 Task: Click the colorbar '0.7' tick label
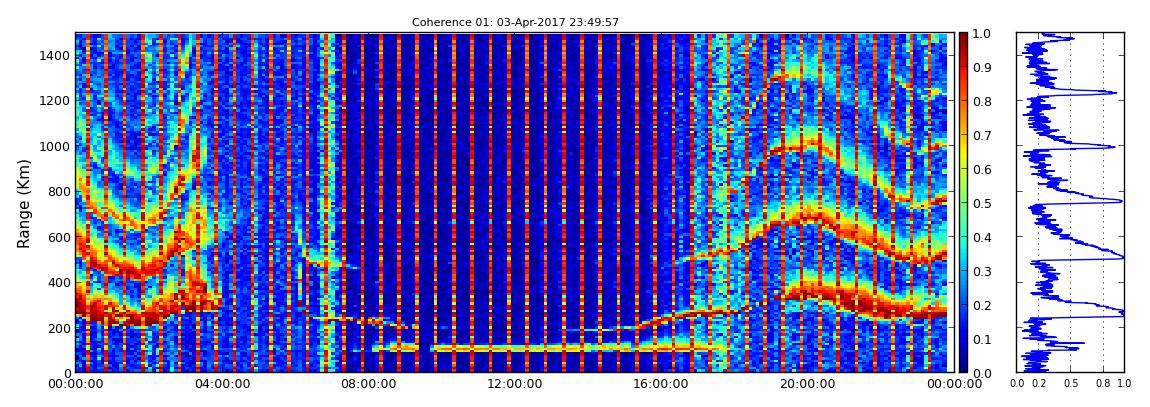click(x=982, y=136)
